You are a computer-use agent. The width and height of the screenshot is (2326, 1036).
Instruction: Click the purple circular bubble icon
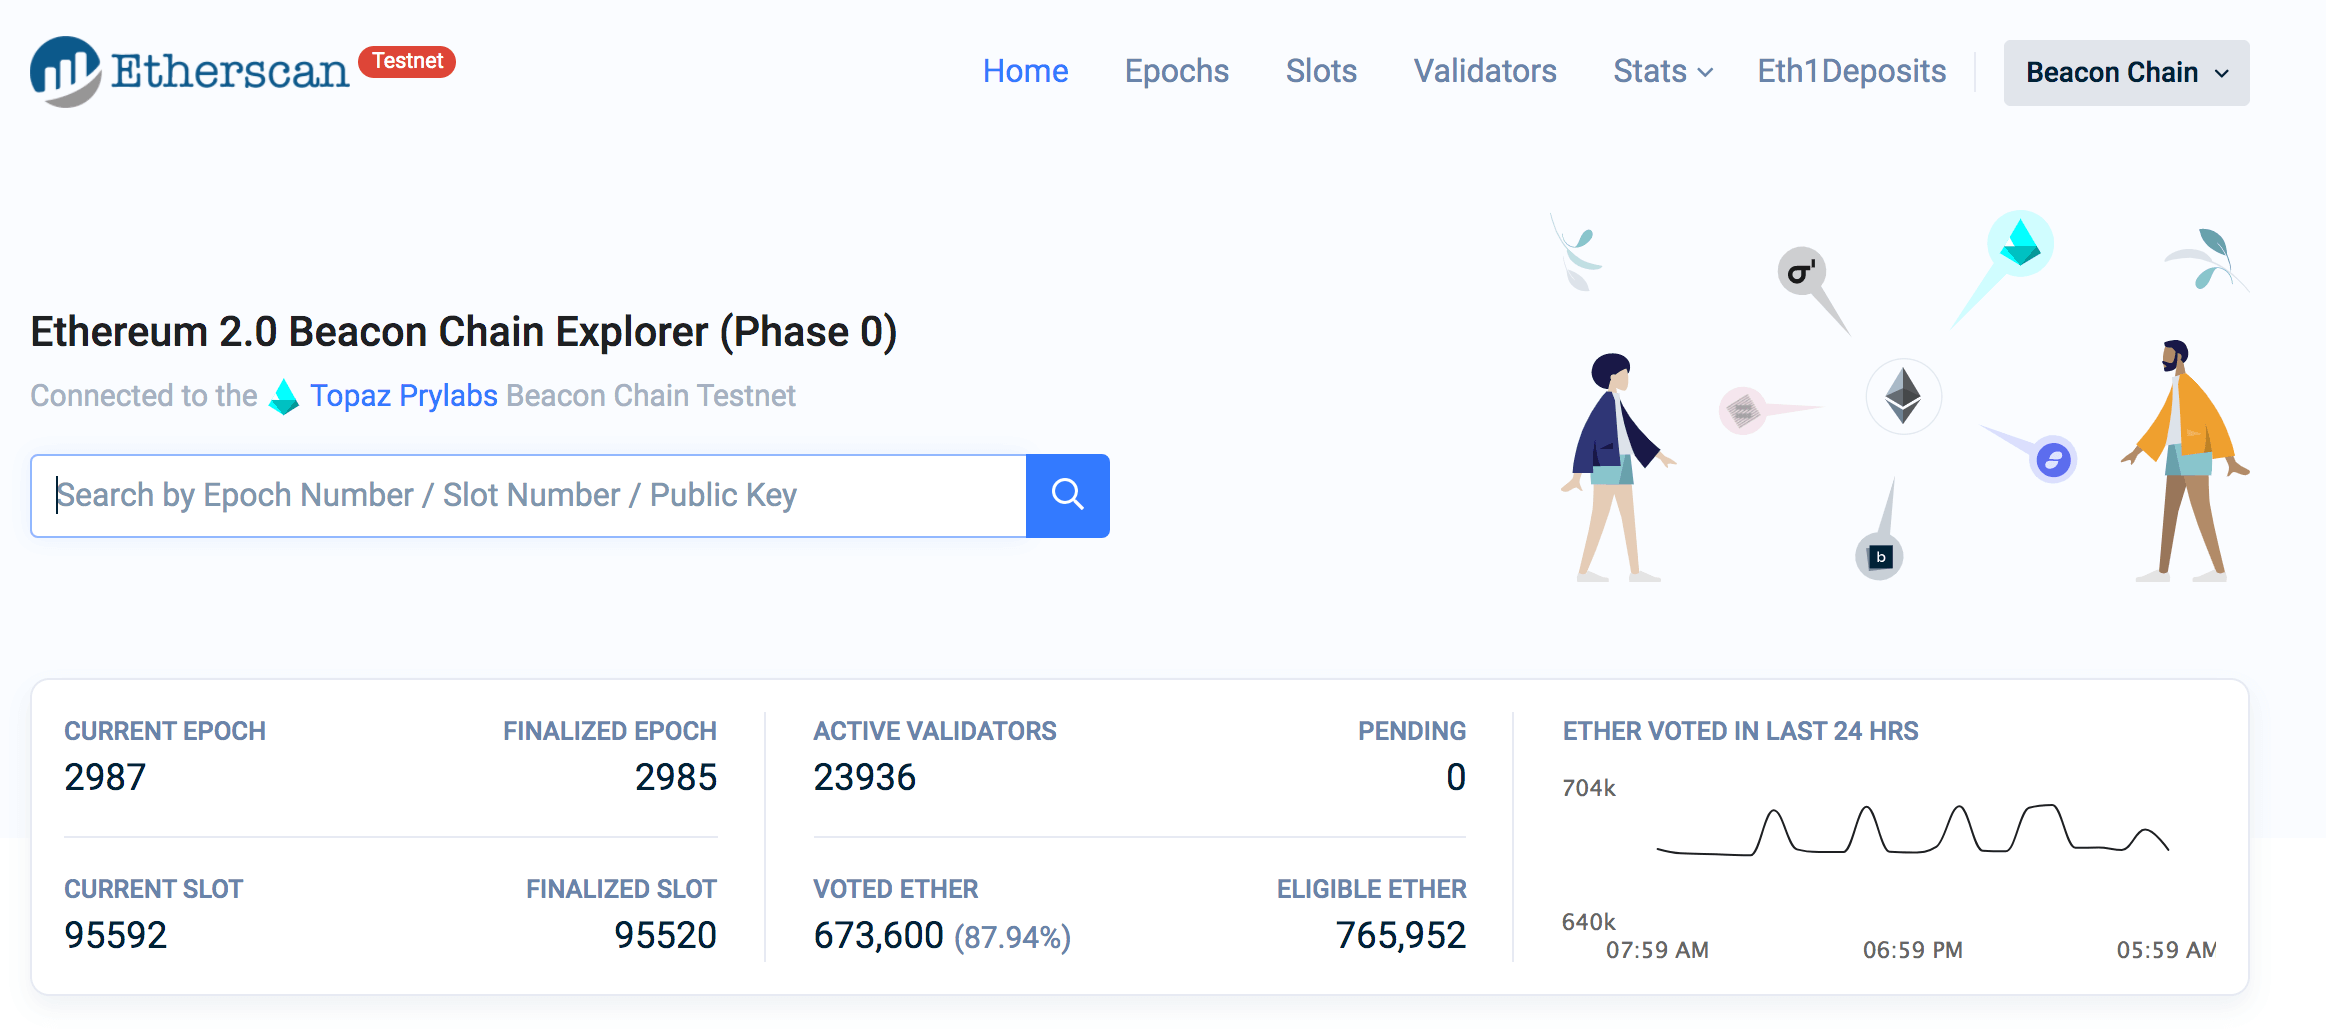tap(2053, 460)
